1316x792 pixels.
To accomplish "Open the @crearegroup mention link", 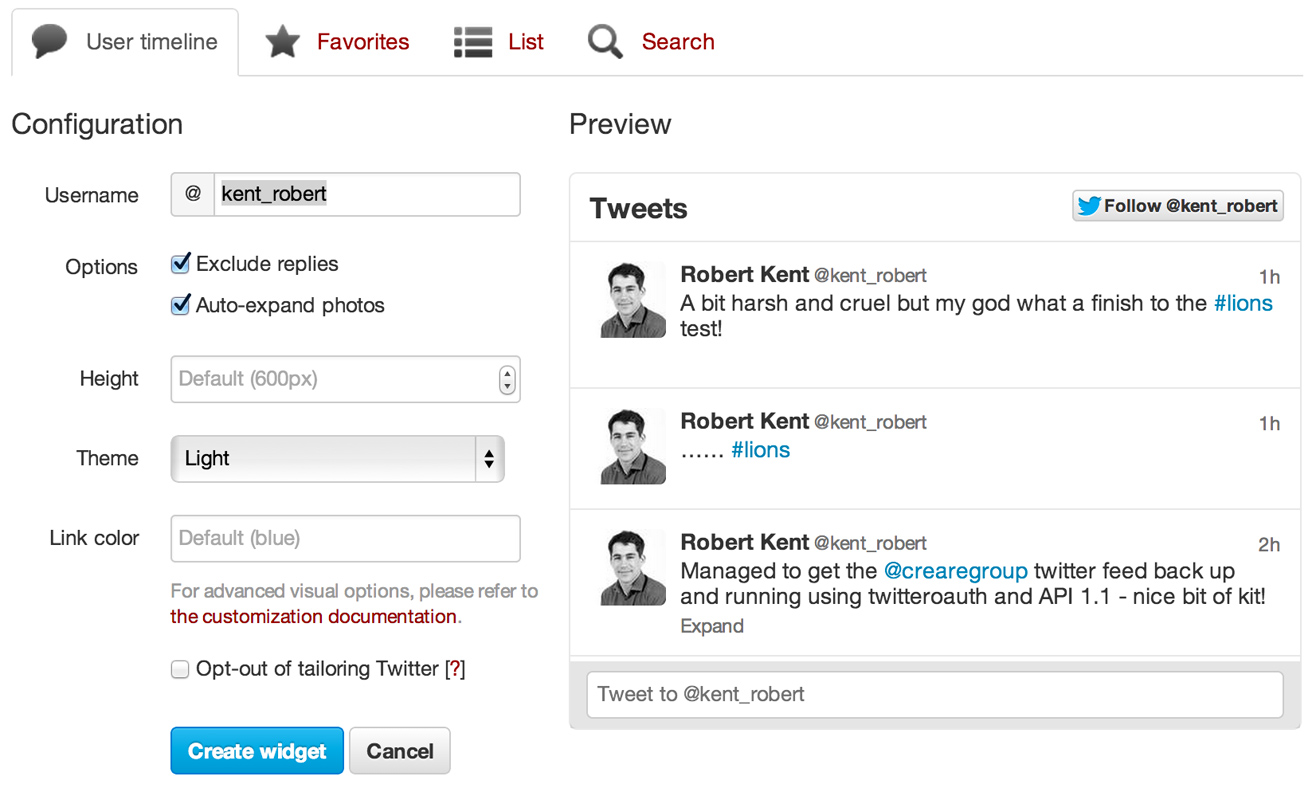I will pyautogui.click(x=956, y=571).
